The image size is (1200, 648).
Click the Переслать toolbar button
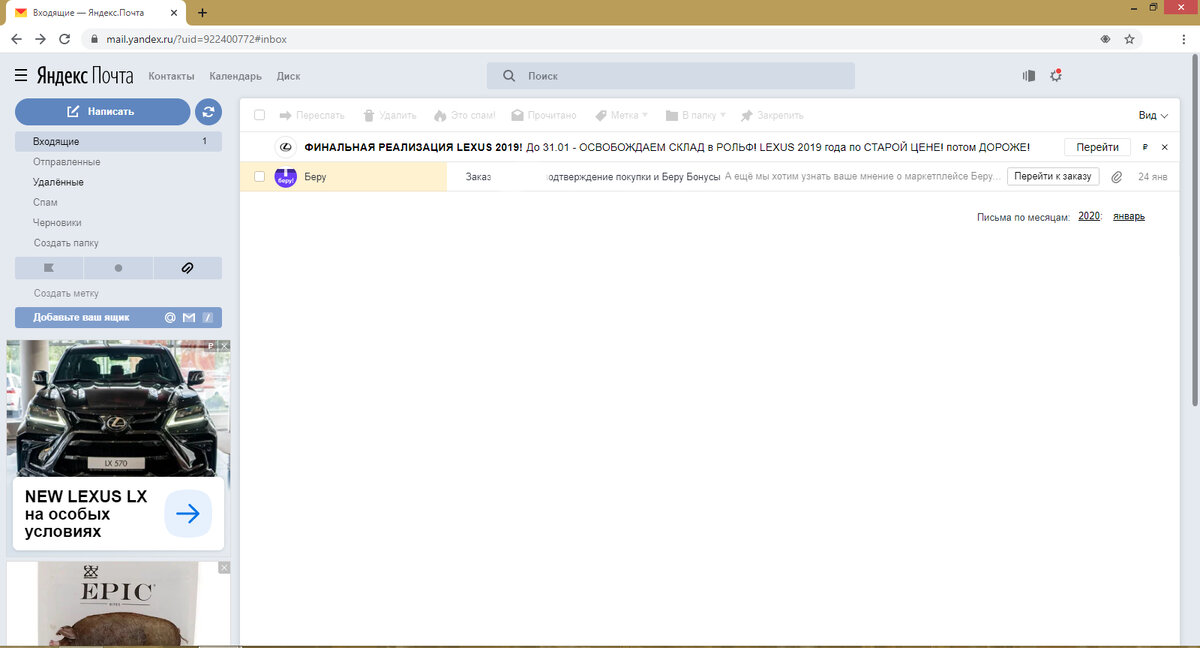(312, 115)
